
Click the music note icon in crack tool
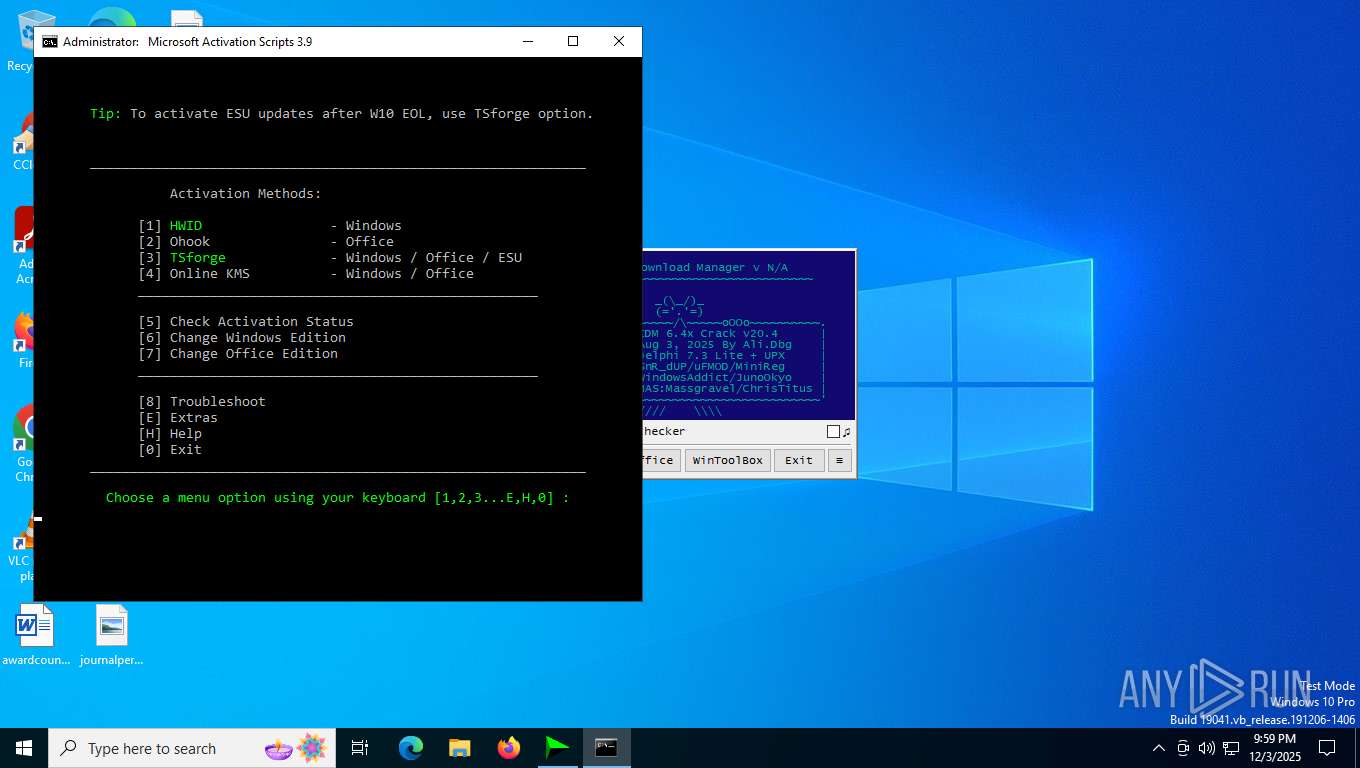click(847, 432)
